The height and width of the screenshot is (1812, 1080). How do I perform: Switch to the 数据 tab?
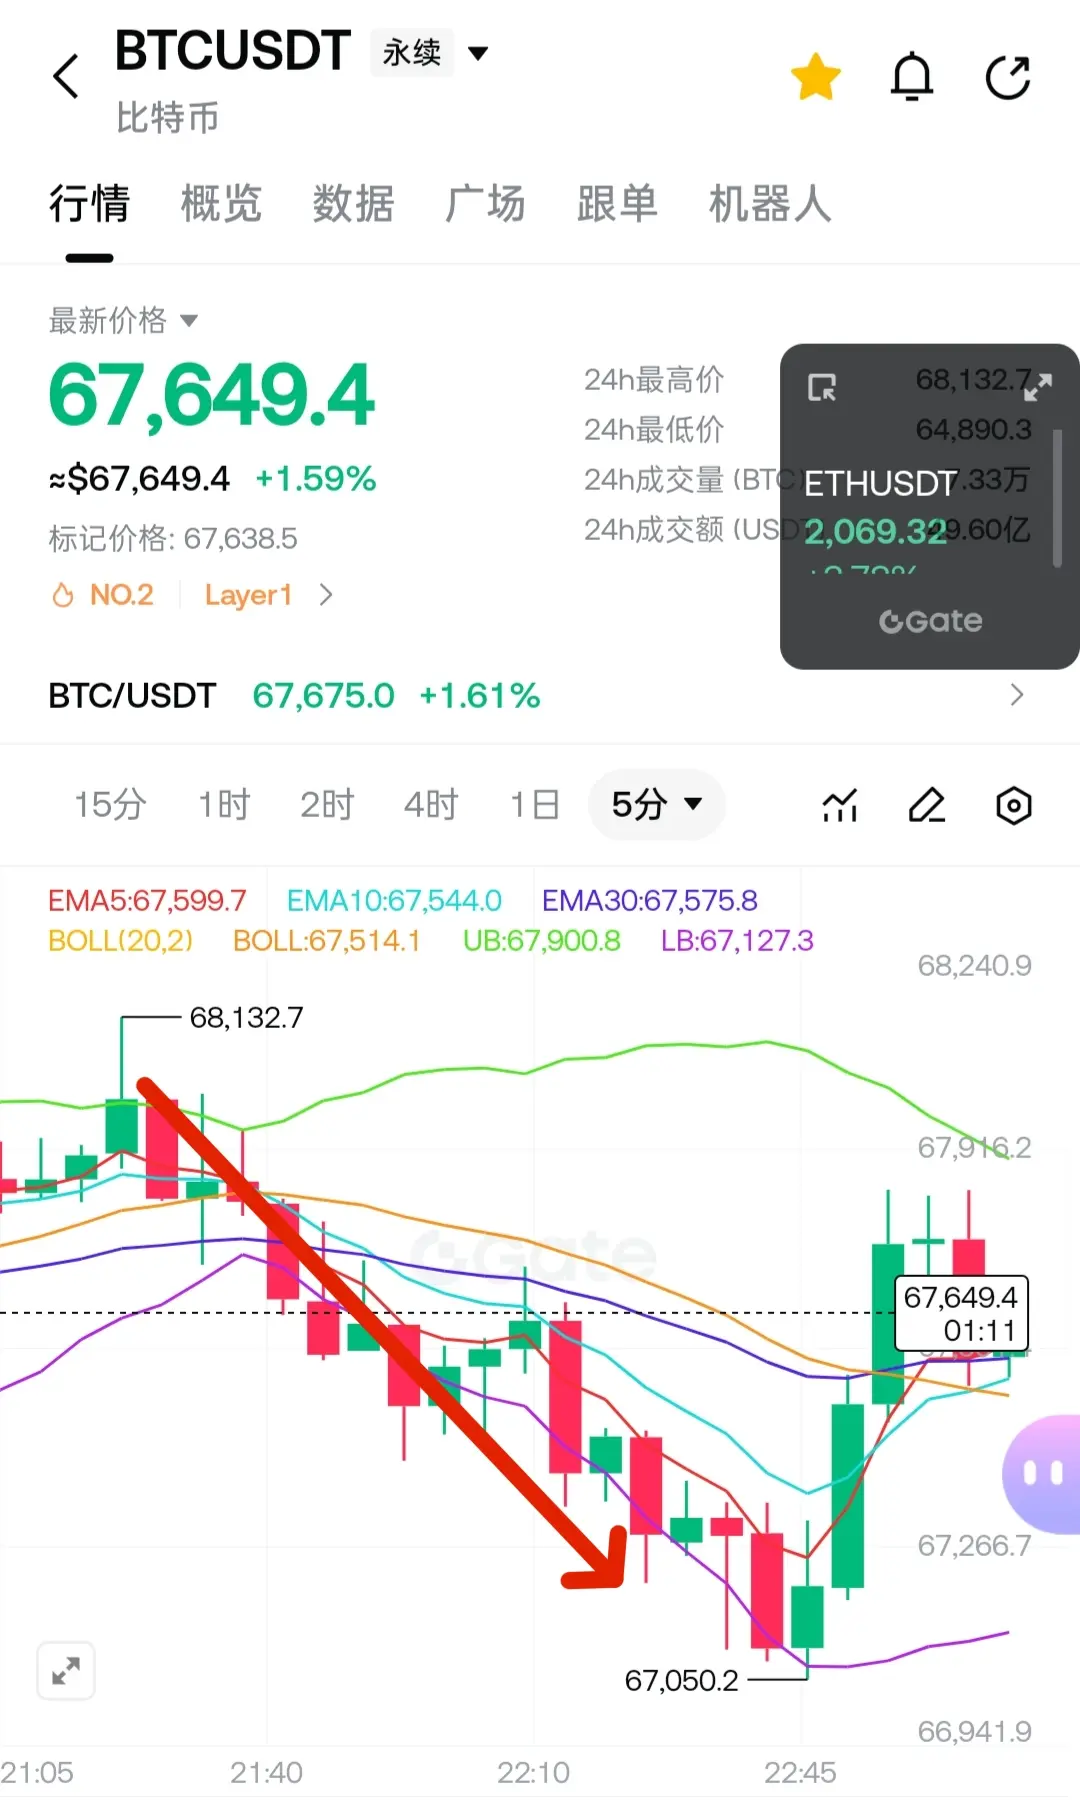pyautogui.click(x=353, y=204)
